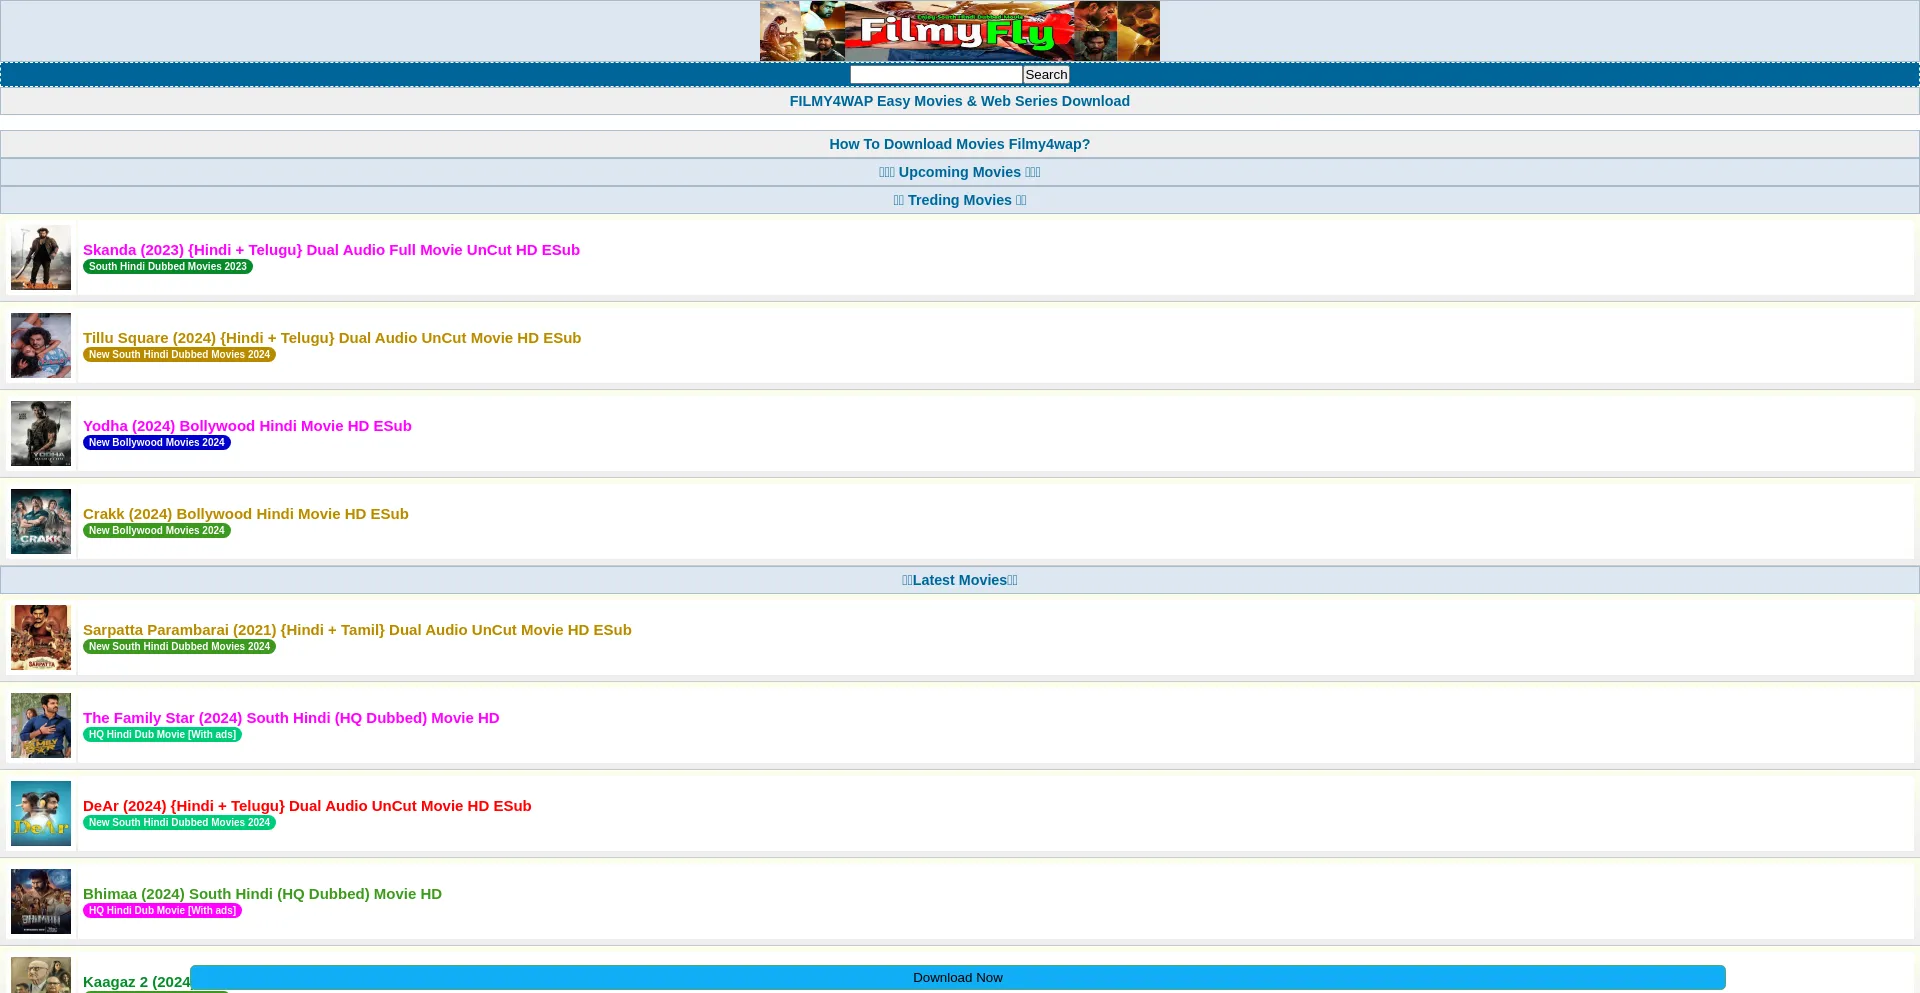Select HQ Hindi Dub tag under Family Star
This screenshot has width=1920, height=993.
[162, 735]
